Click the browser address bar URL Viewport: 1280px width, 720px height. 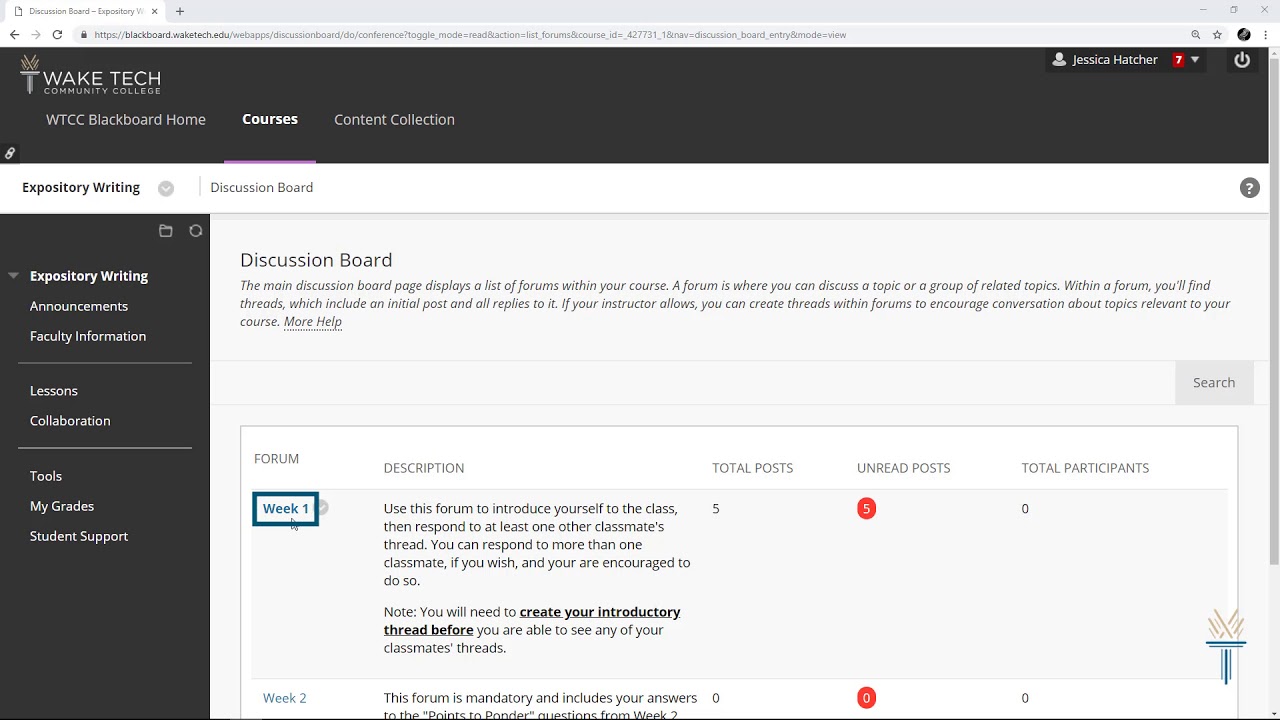coord(470,34)
